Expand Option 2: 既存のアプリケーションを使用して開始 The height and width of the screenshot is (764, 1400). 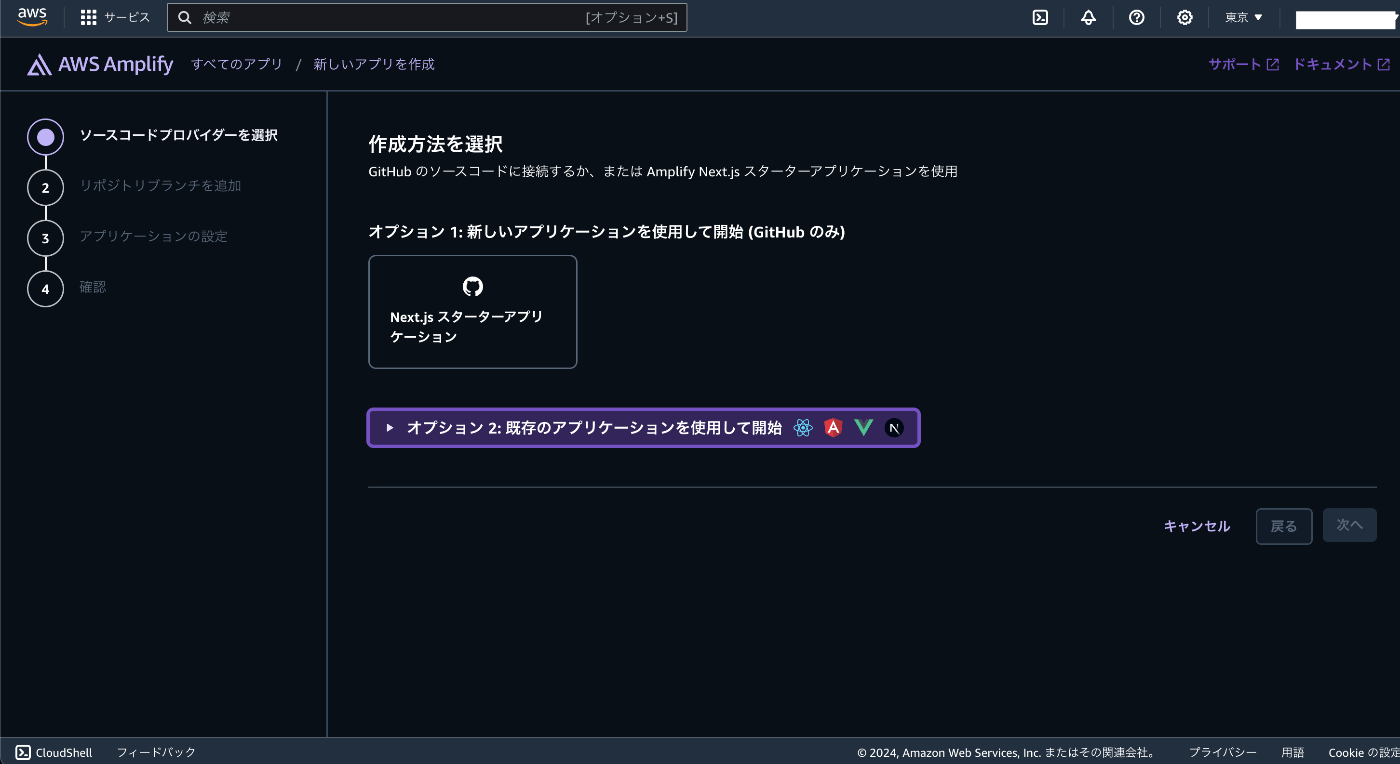tap(595, 427)
